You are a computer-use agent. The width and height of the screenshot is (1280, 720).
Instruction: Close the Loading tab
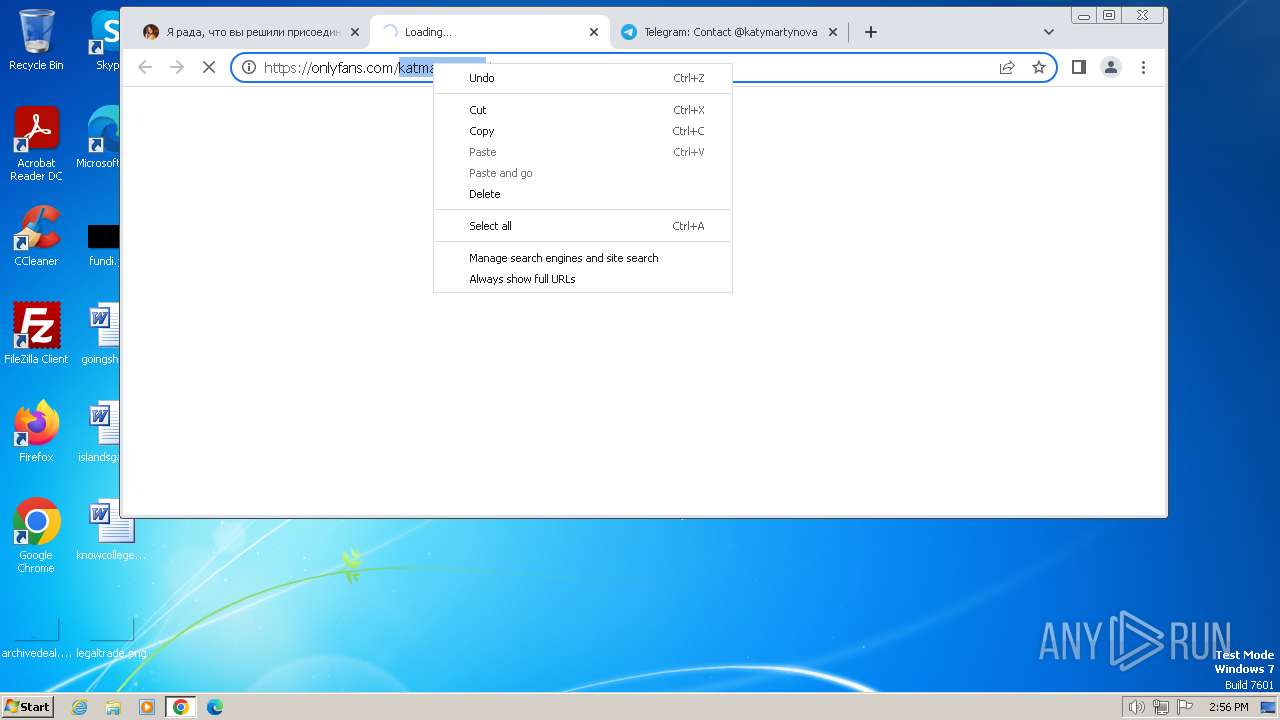click(594, 32)
